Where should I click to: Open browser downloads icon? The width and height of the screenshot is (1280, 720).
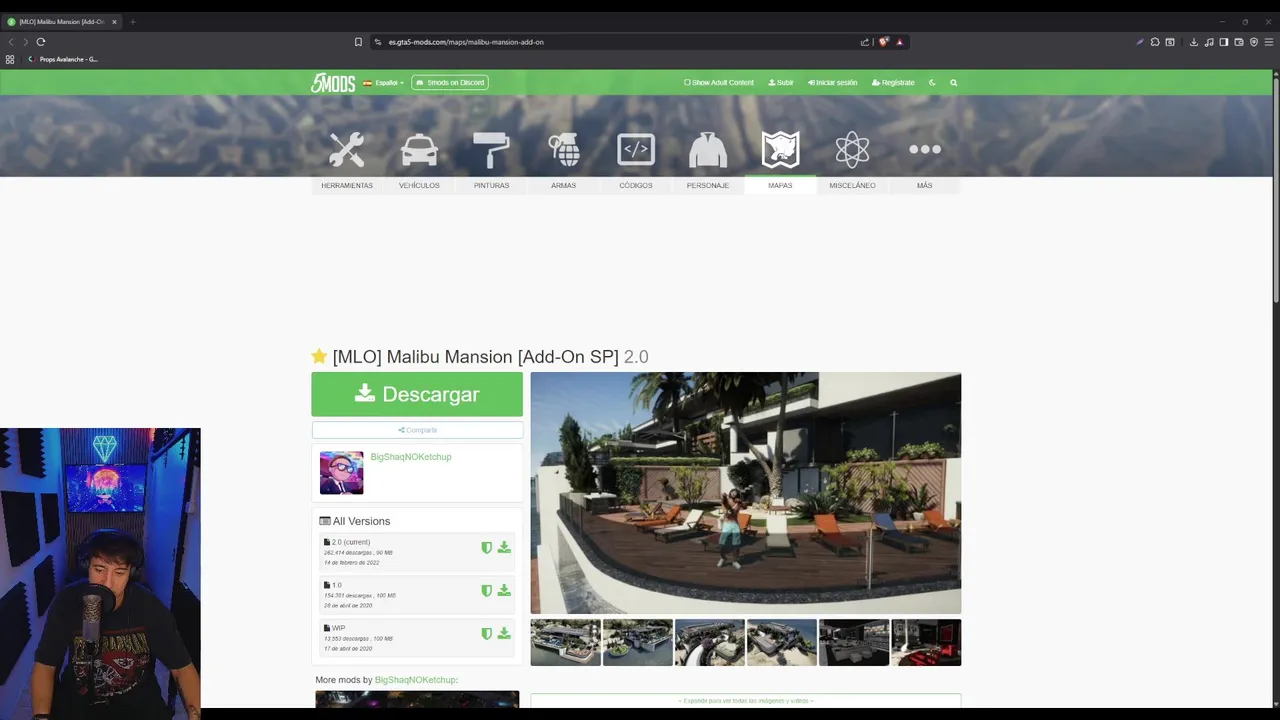point(1194,42)
